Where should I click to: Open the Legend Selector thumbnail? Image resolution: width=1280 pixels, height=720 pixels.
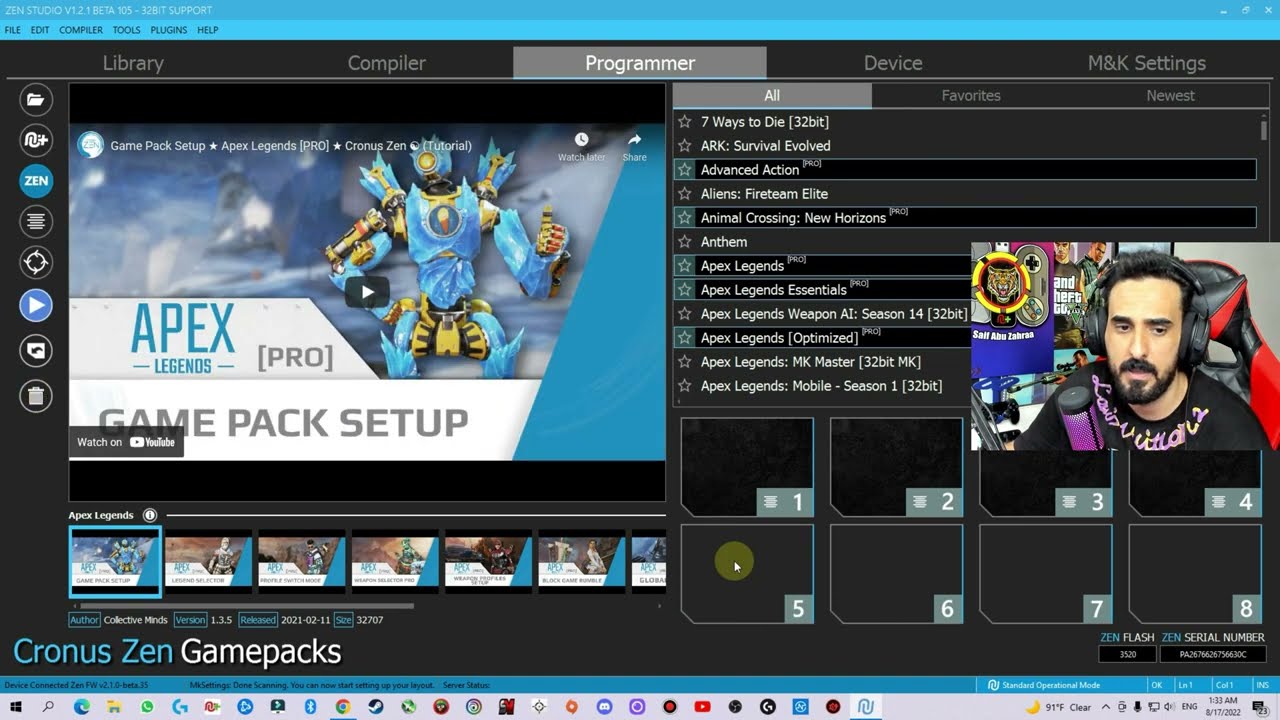(x=208, y=562)
